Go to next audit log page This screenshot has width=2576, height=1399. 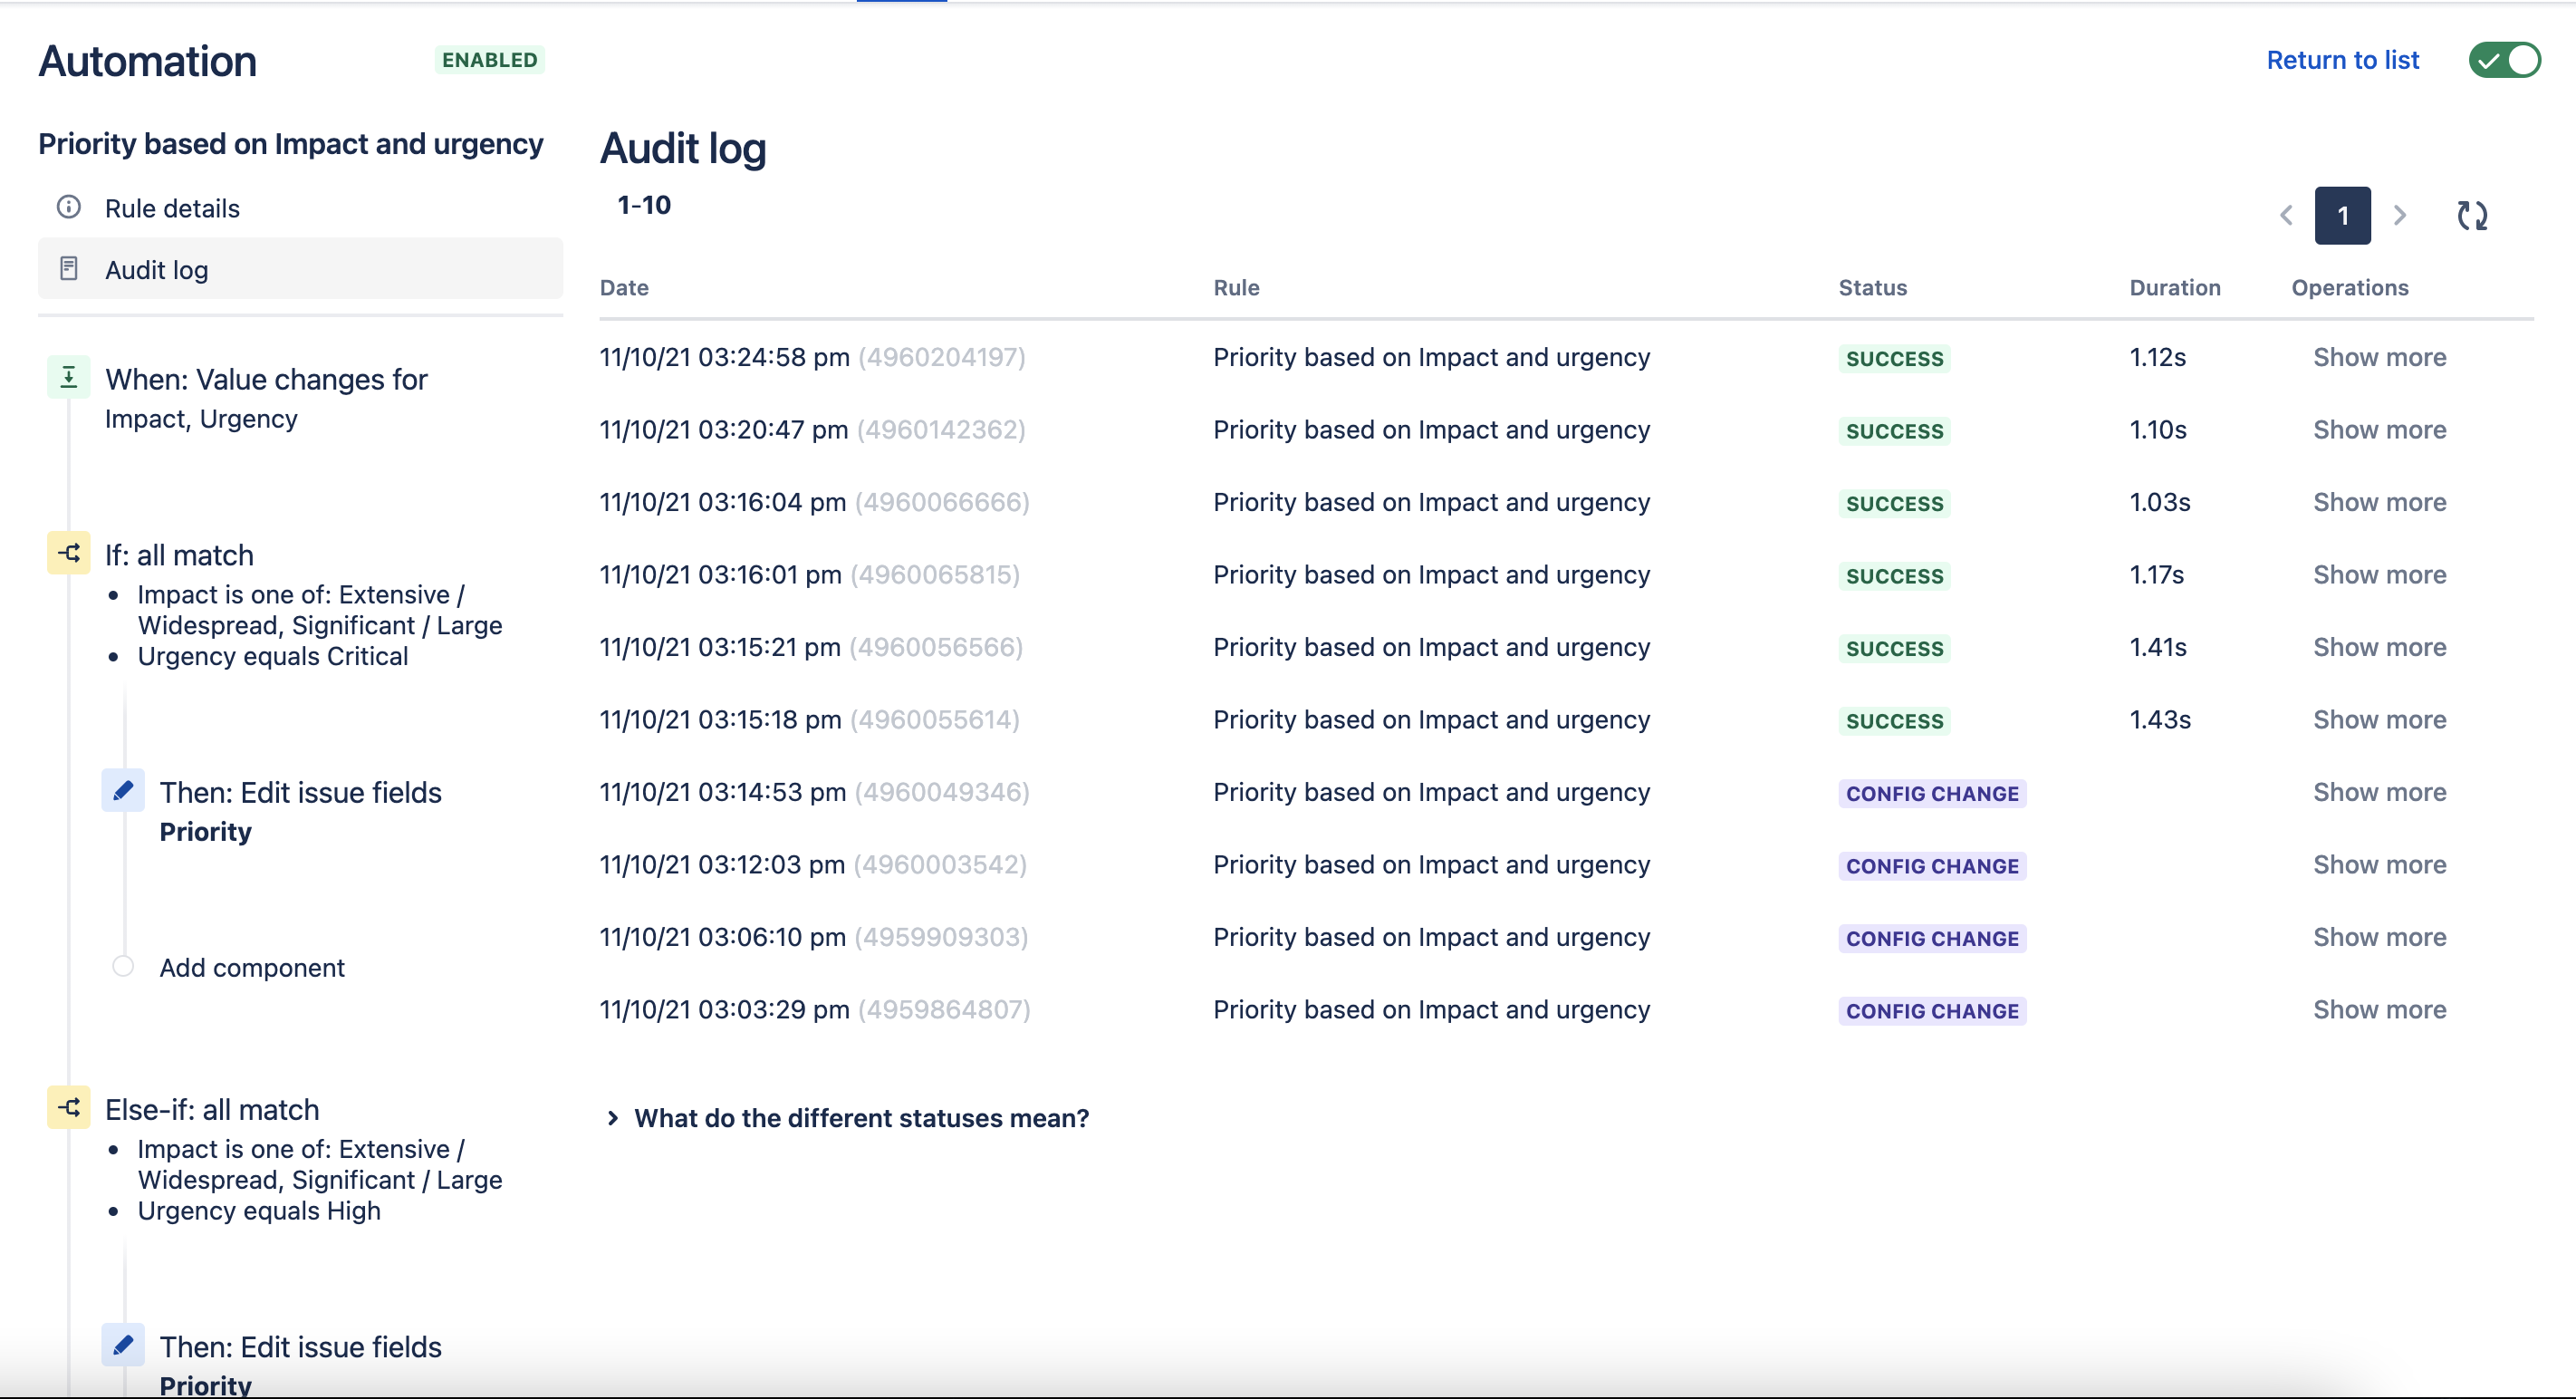2399,215
